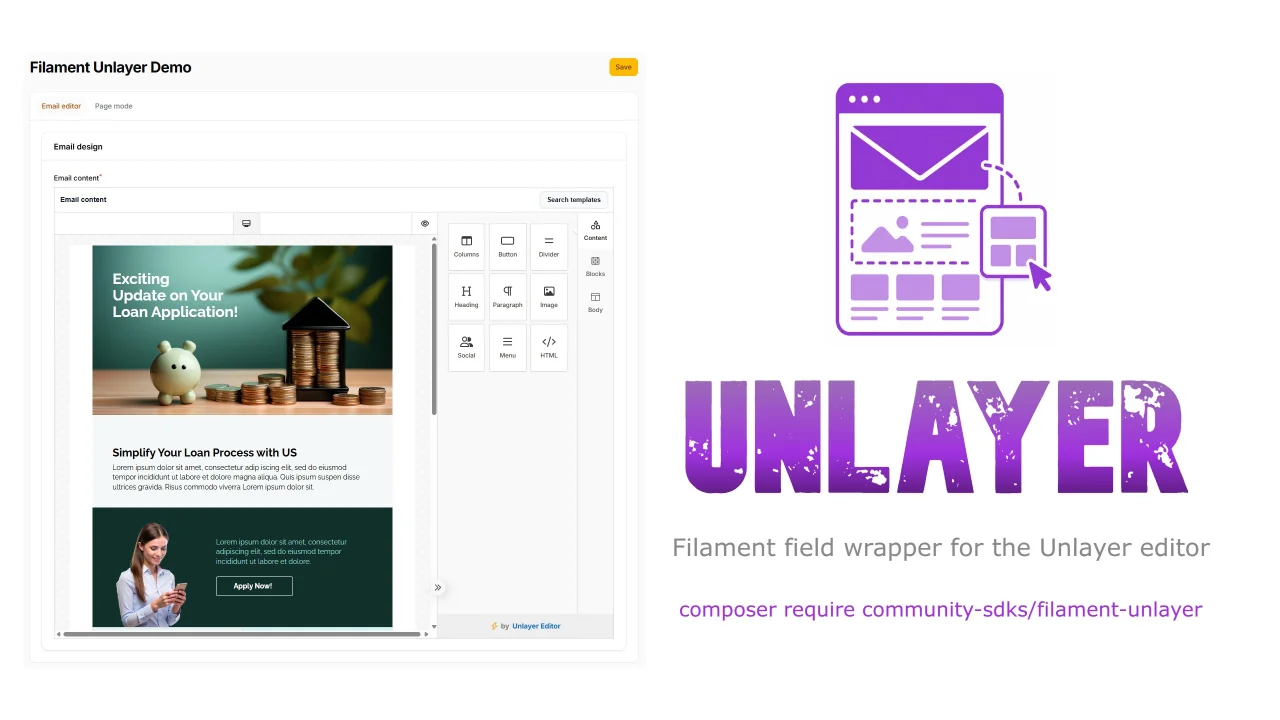1280x720 pixels.
Task: Select the Paragraph content block
Action: pyautogui.click(x=508, y=297)
